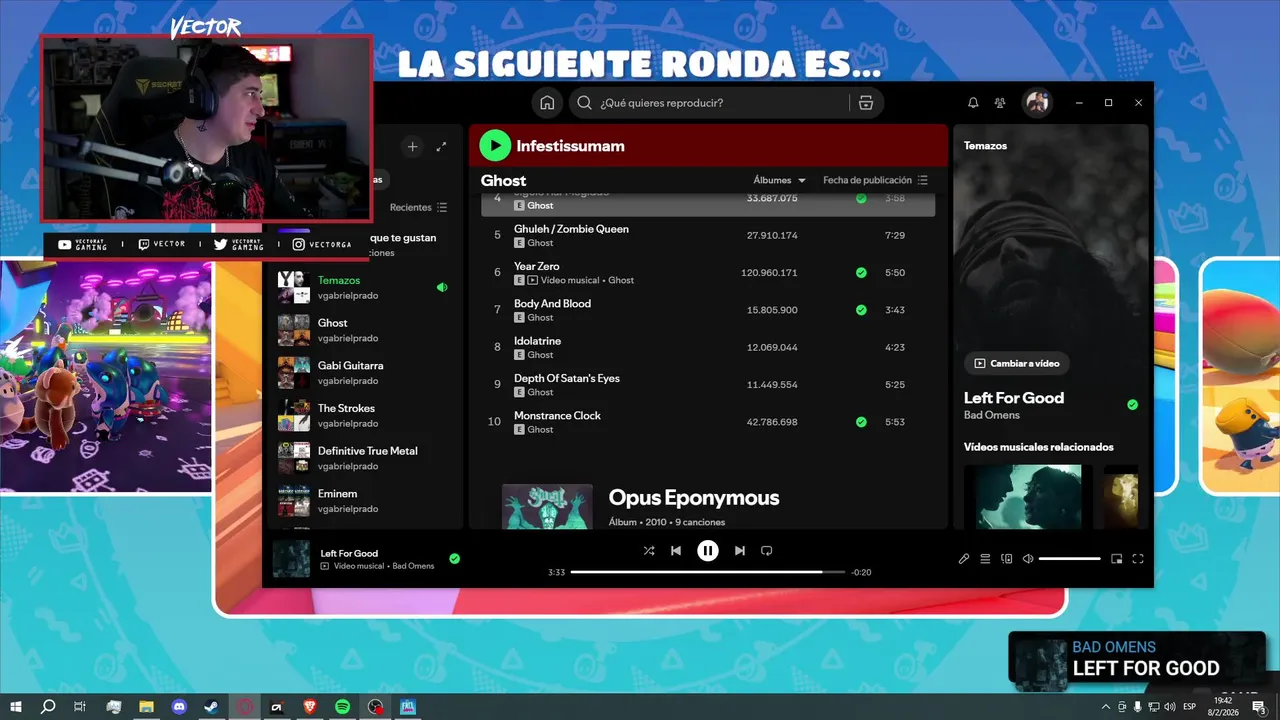Image resolution: width=1280 pixels, height=720 pixels.
Task: Open the Recientes library sort menu
Action: click(x=419, y=208)
